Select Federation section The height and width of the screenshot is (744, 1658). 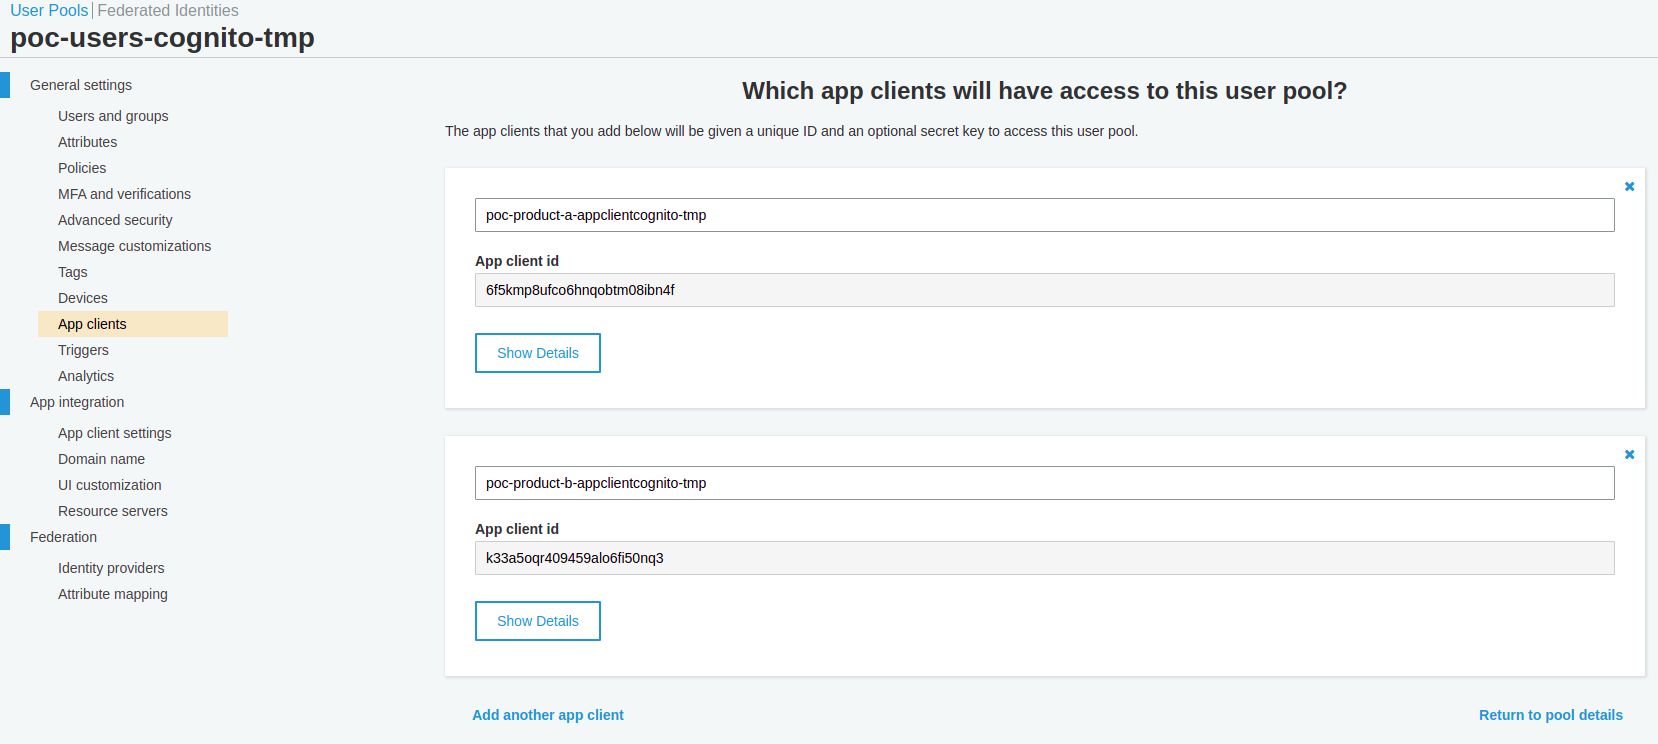click(x=63, y=537)
